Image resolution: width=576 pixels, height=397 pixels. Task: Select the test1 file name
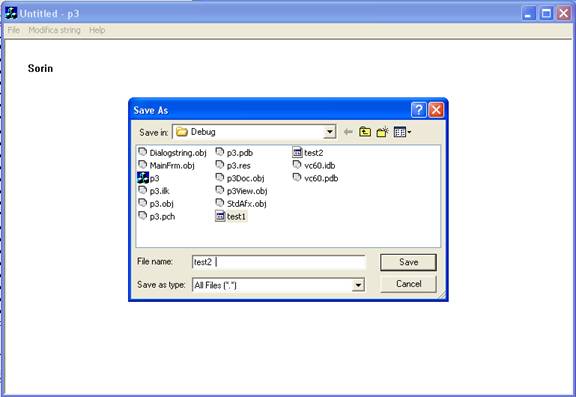pos(236,217)
